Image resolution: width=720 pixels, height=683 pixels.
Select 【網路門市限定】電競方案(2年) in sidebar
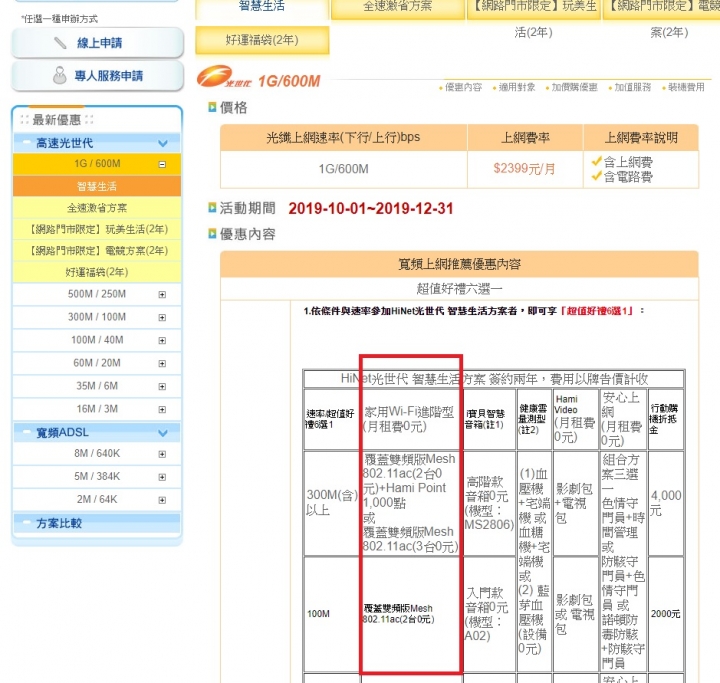(x=97, y=250)
